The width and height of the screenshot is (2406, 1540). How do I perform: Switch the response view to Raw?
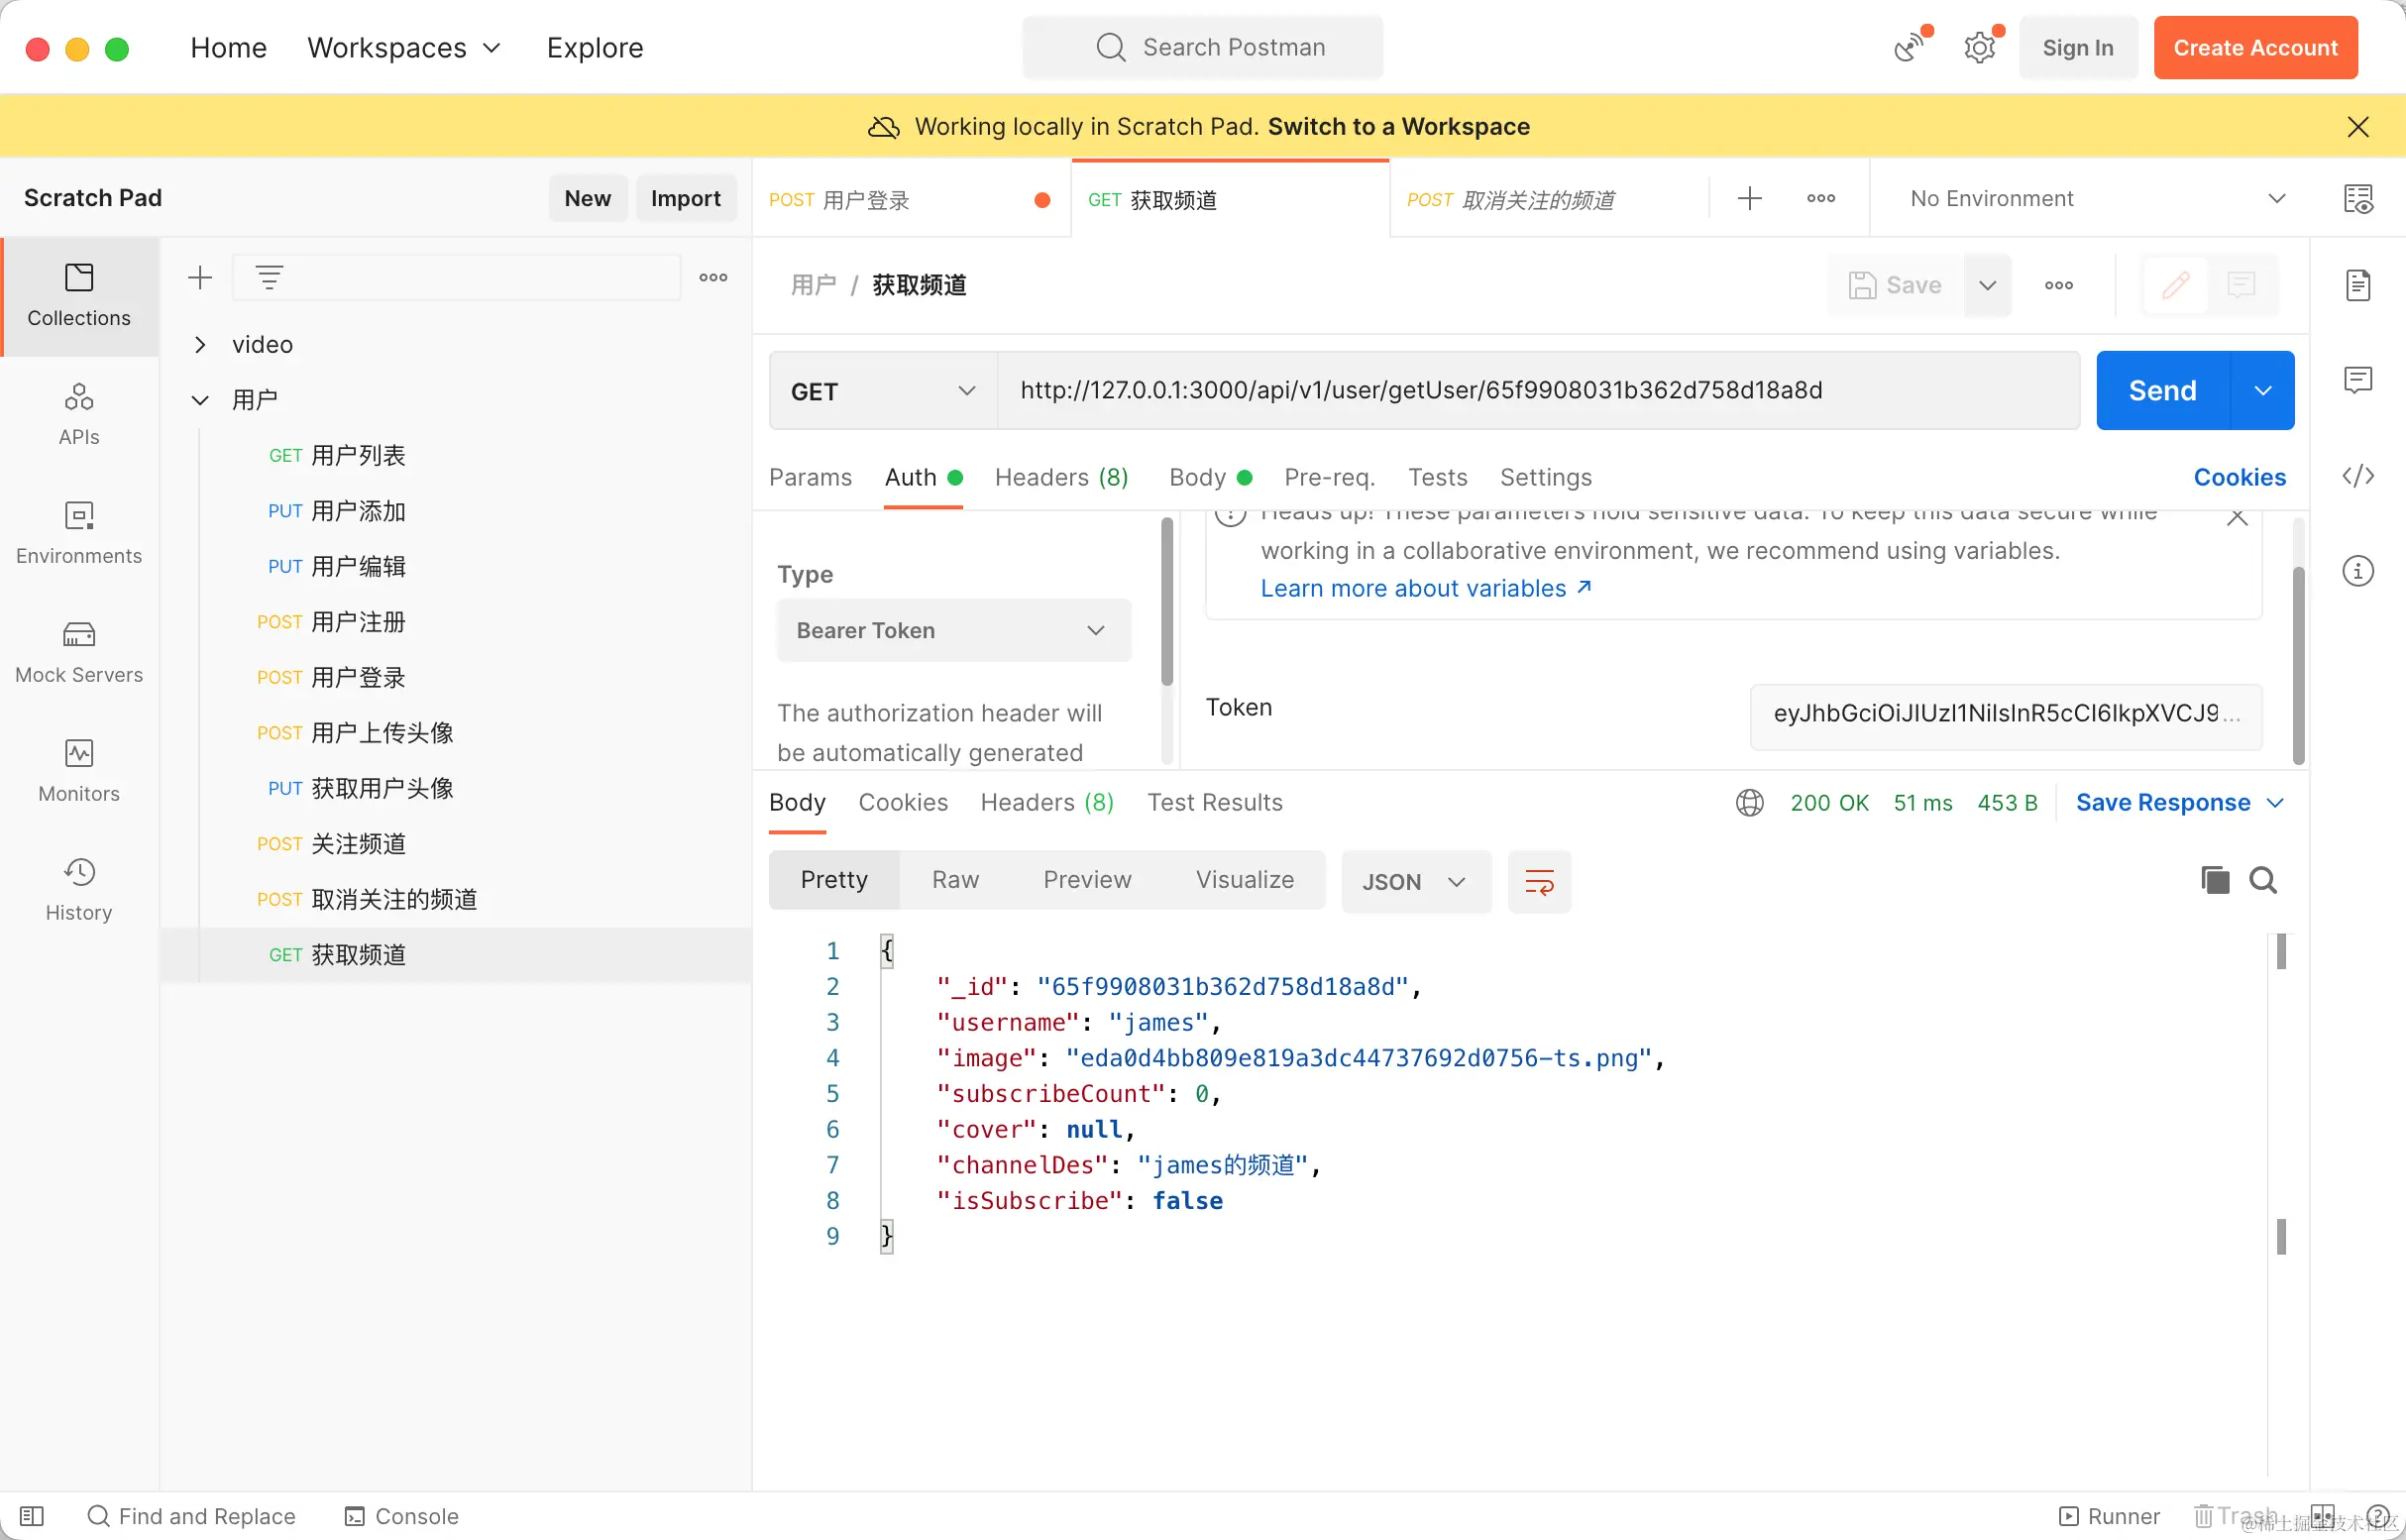pyautogui.click(x=955, y=880)
